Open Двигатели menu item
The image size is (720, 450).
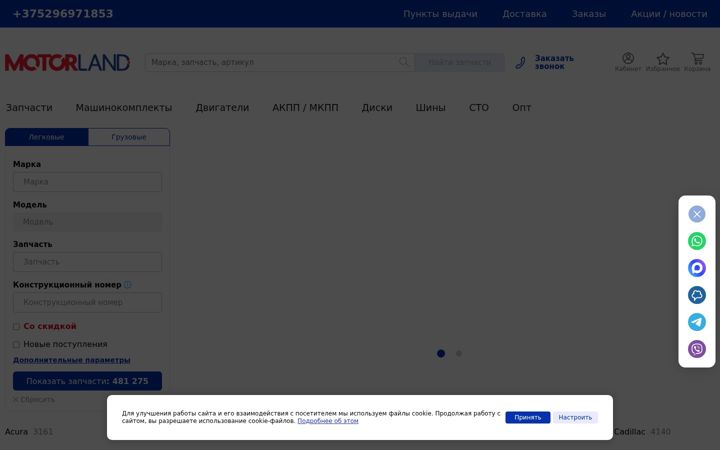(222, 107)
